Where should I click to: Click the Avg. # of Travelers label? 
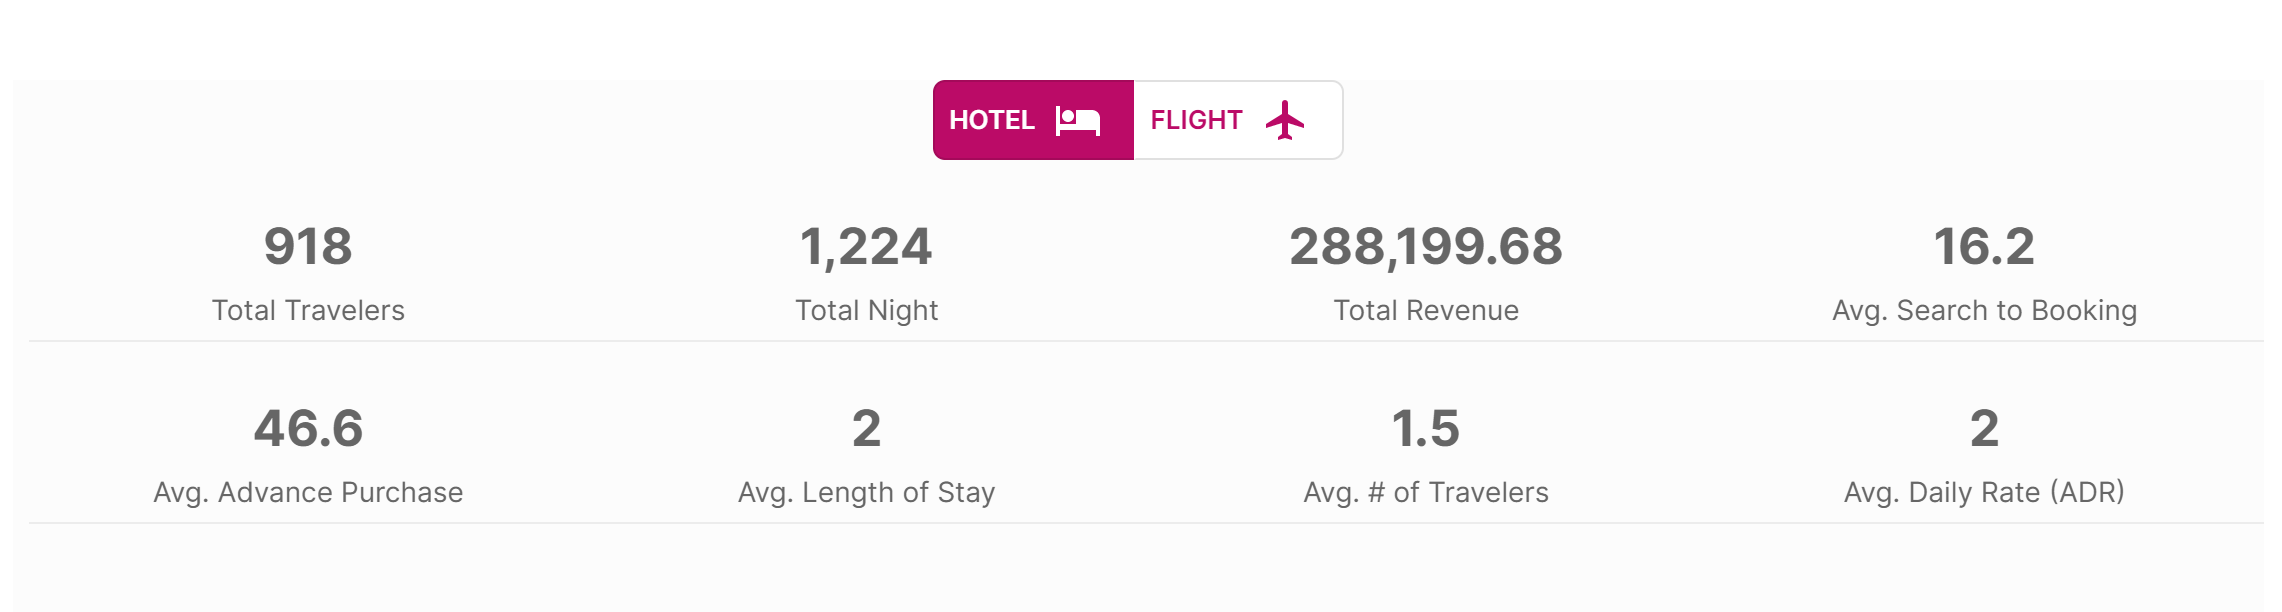pyautogui.click(x=1426, y=492)
